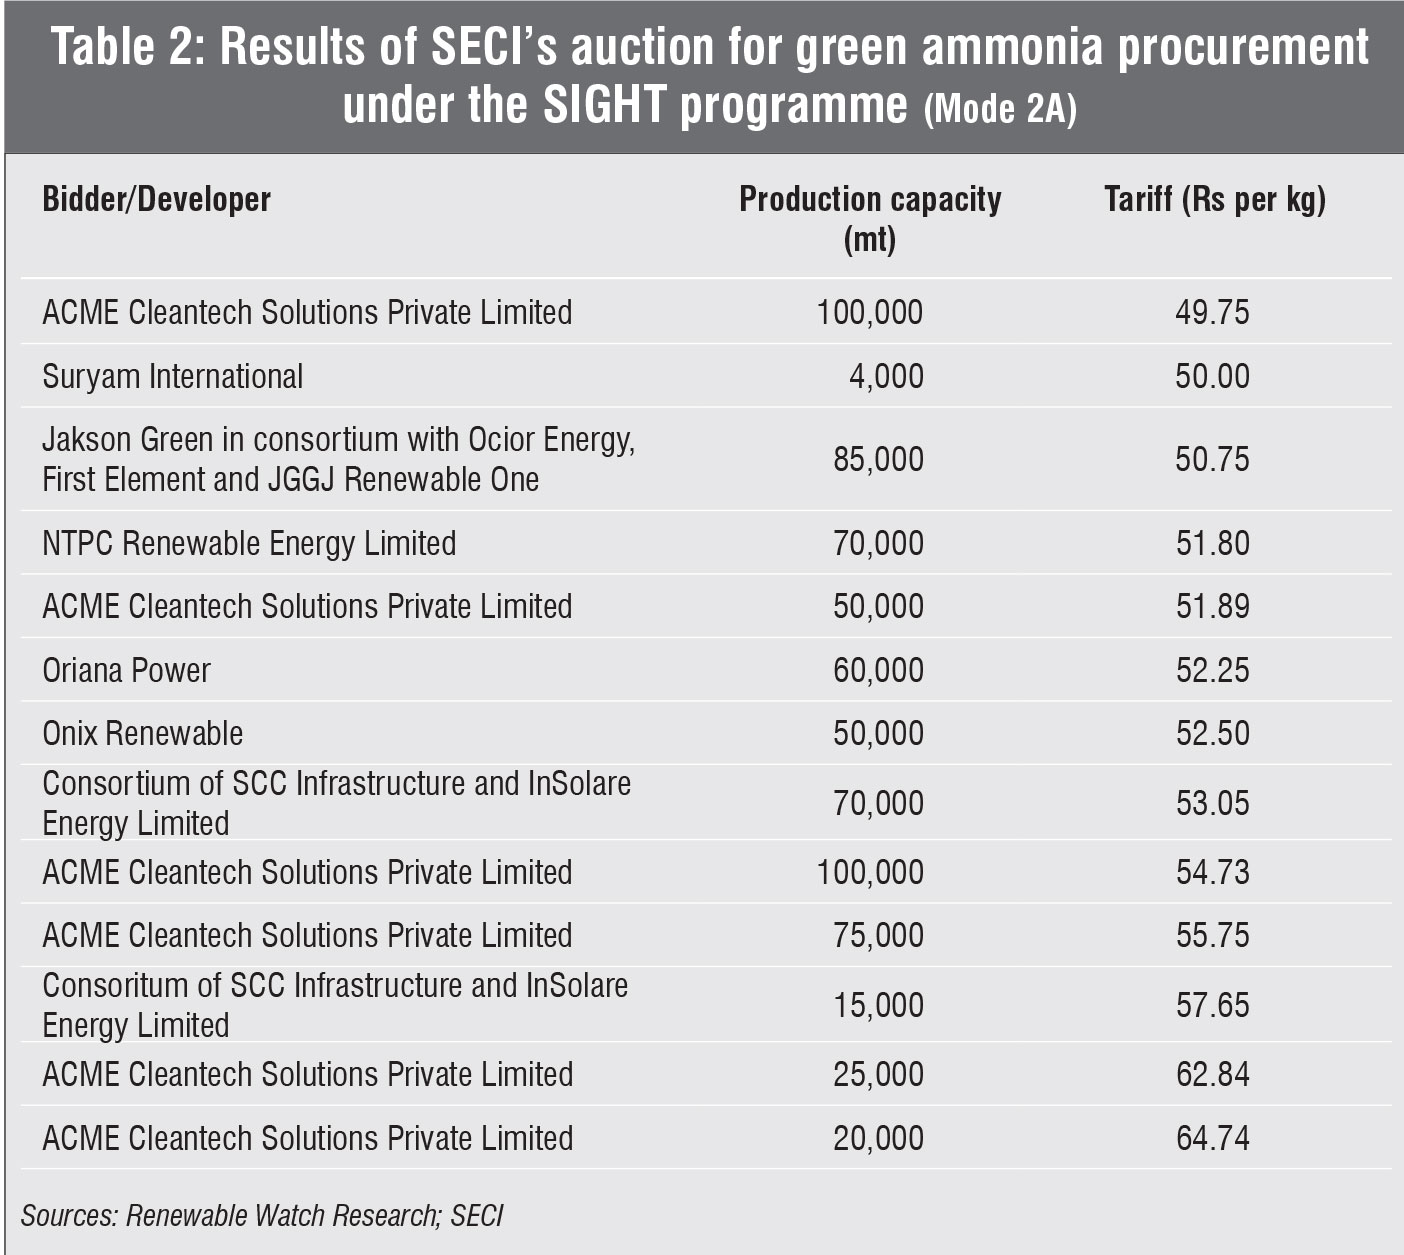Select the 52.50 tariff cell

pos(1212,733)
